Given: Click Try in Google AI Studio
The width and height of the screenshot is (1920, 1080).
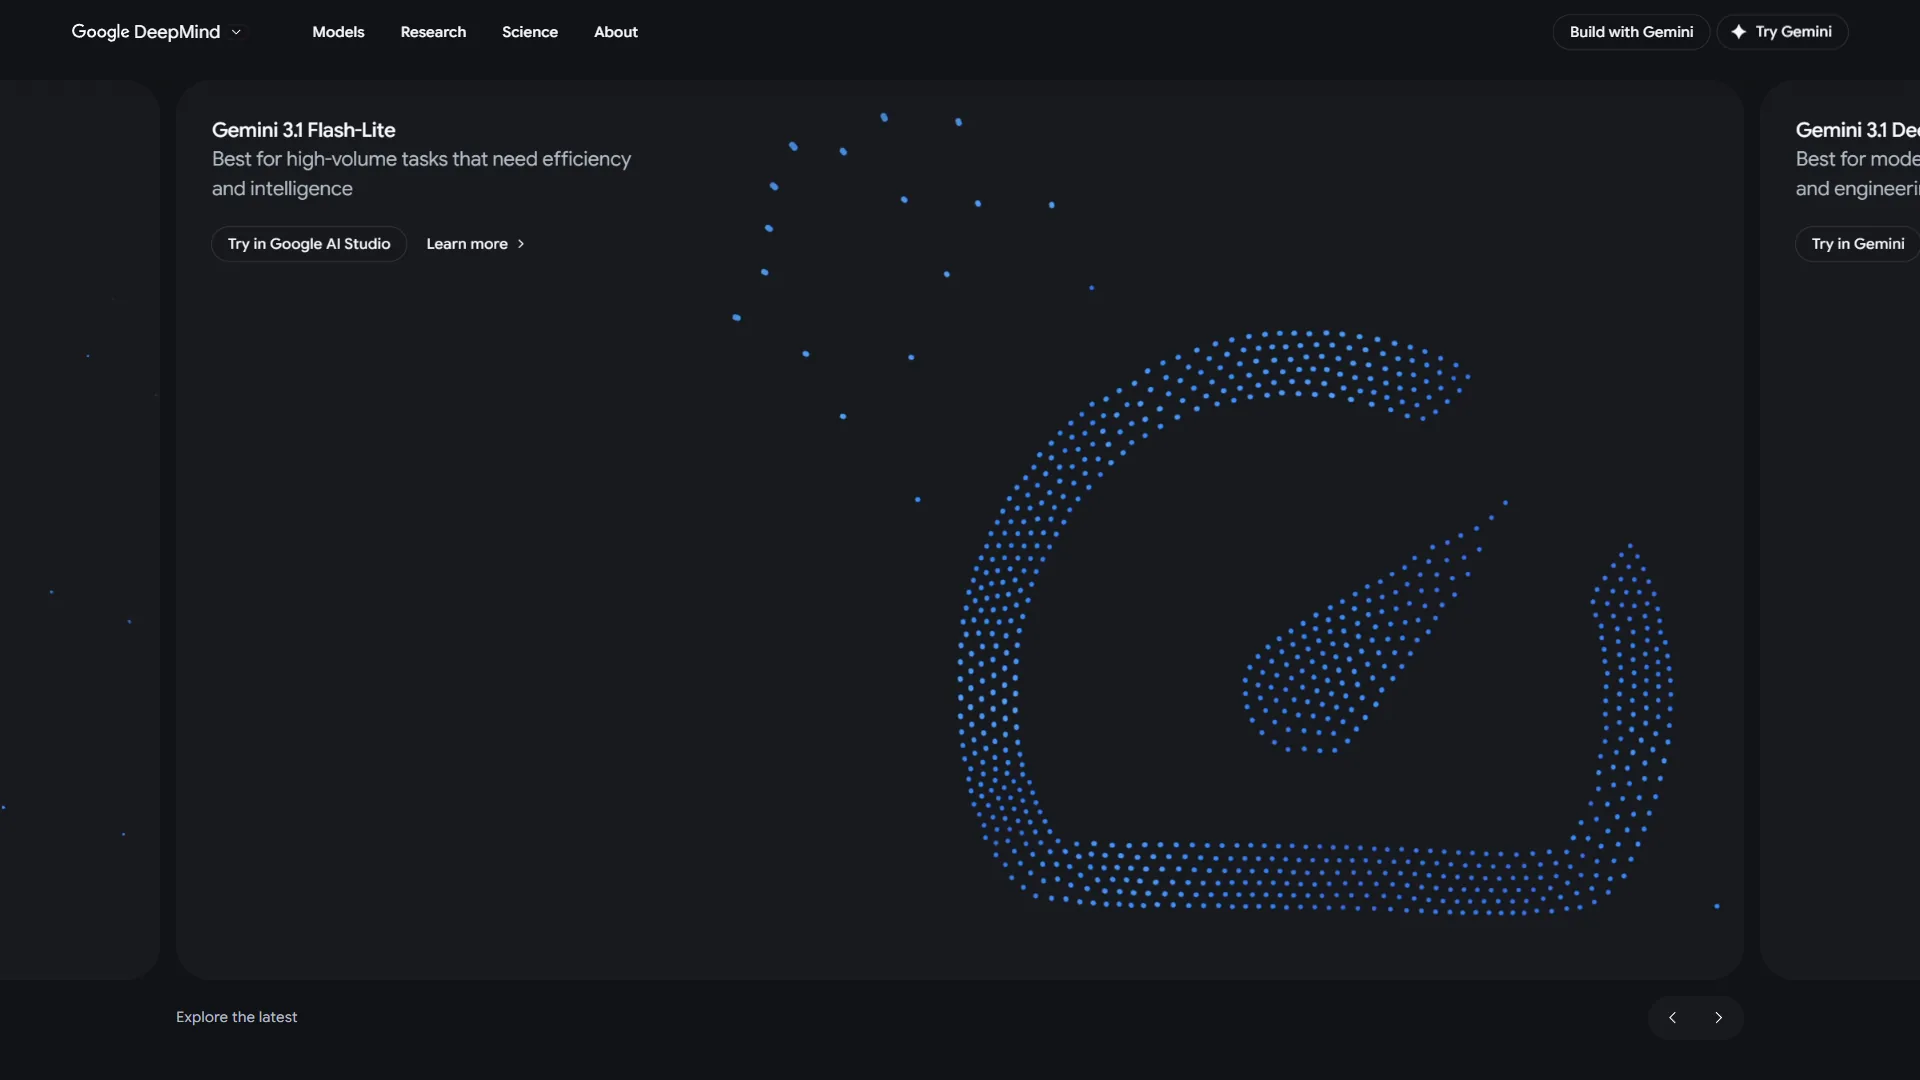Looking at the screenshot, I should 309,244.
